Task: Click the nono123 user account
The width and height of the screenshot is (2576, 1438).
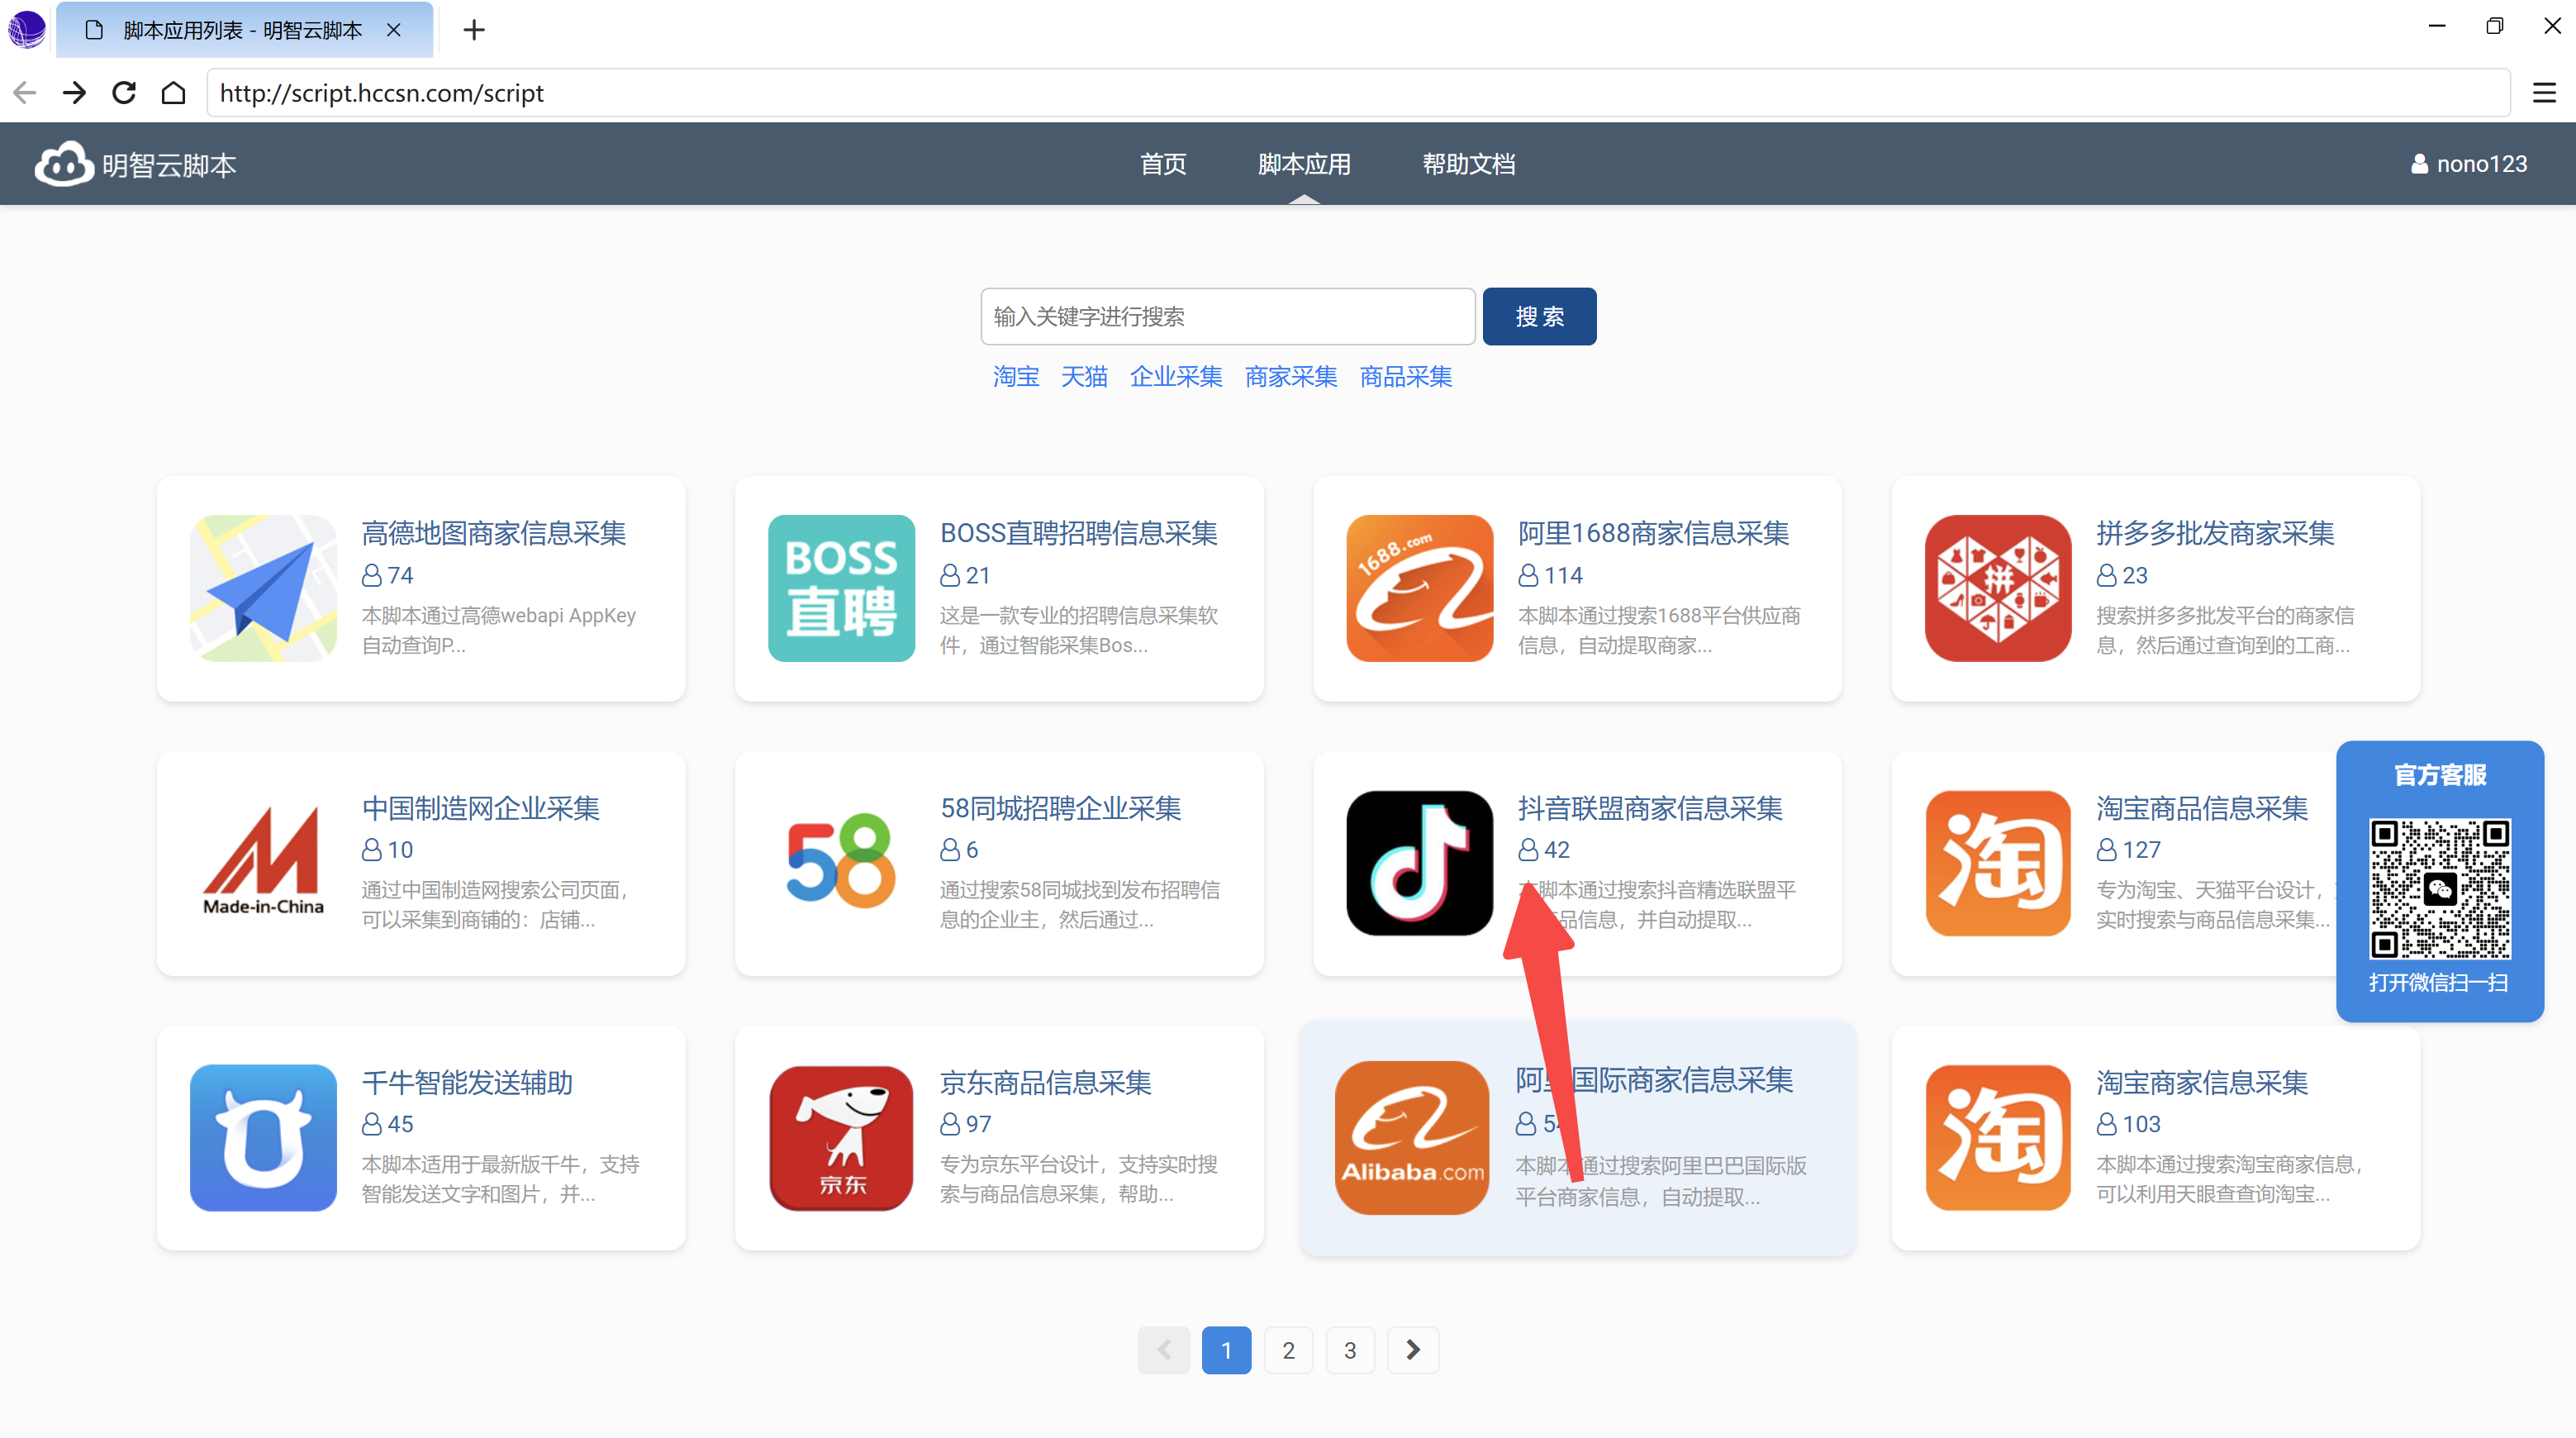Action: [2469, 164]
